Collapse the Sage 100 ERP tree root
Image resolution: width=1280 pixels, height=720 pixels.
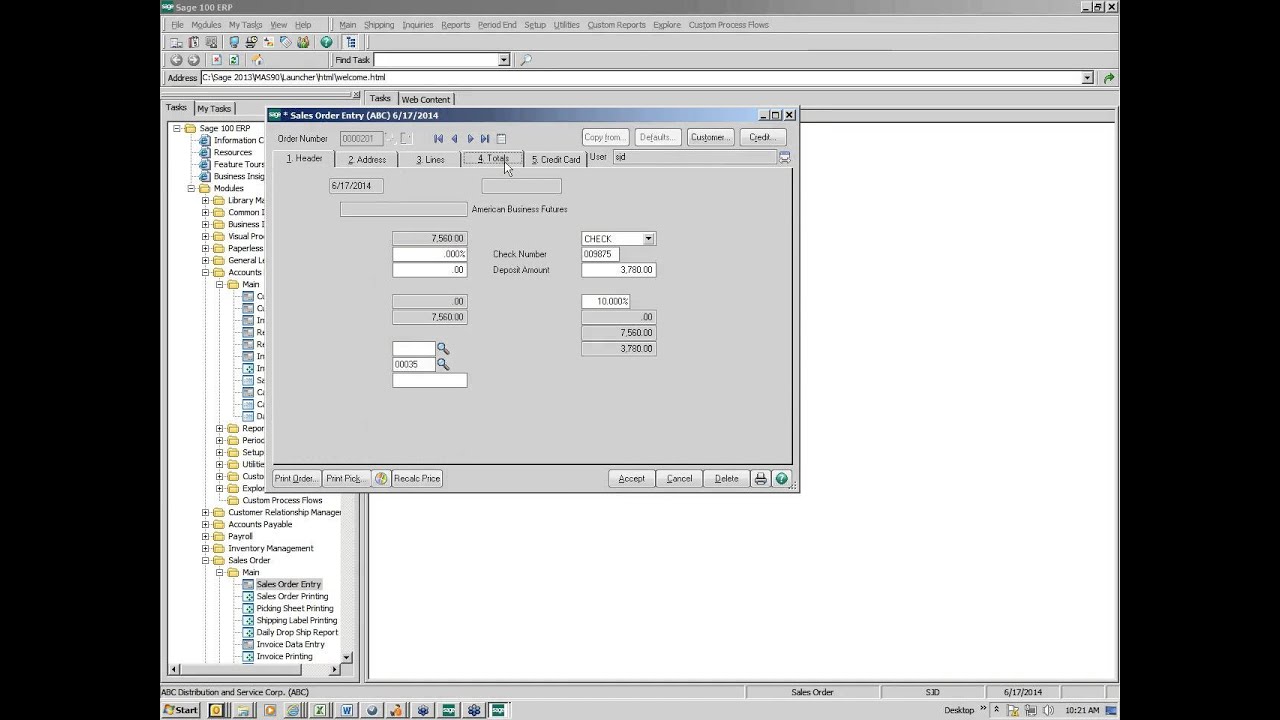click(177, 128)
